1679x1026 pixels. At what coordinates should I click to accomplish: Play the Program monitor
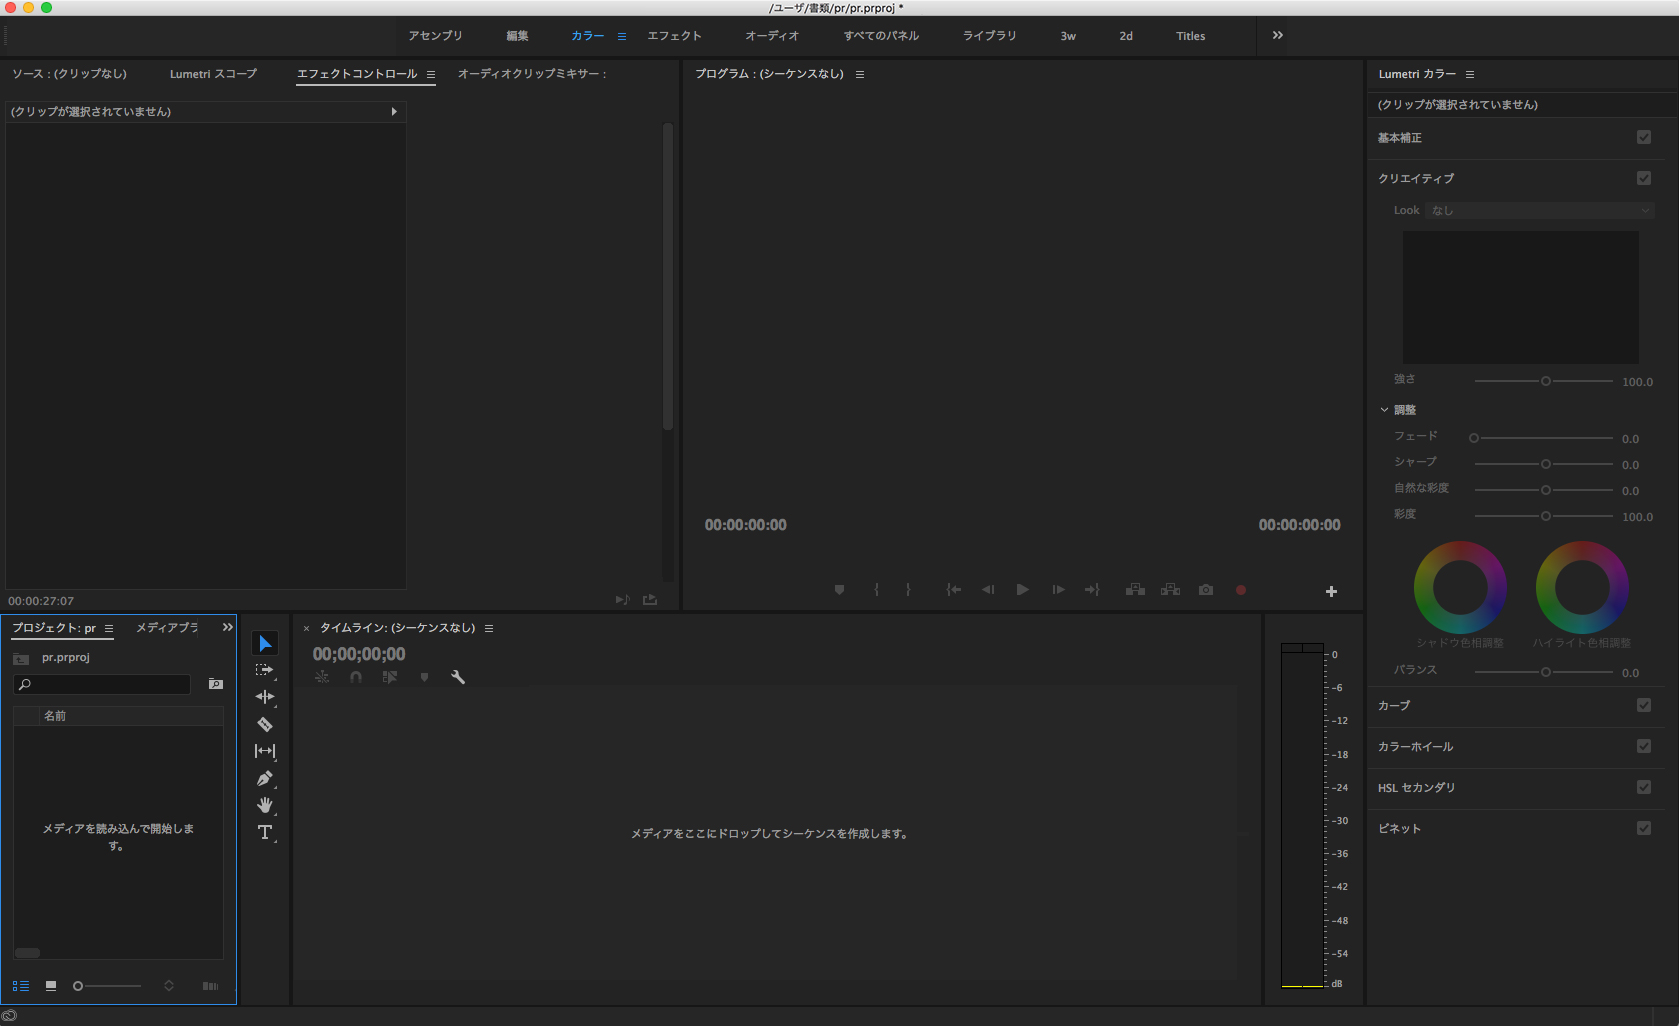(x=1022, y=590)
